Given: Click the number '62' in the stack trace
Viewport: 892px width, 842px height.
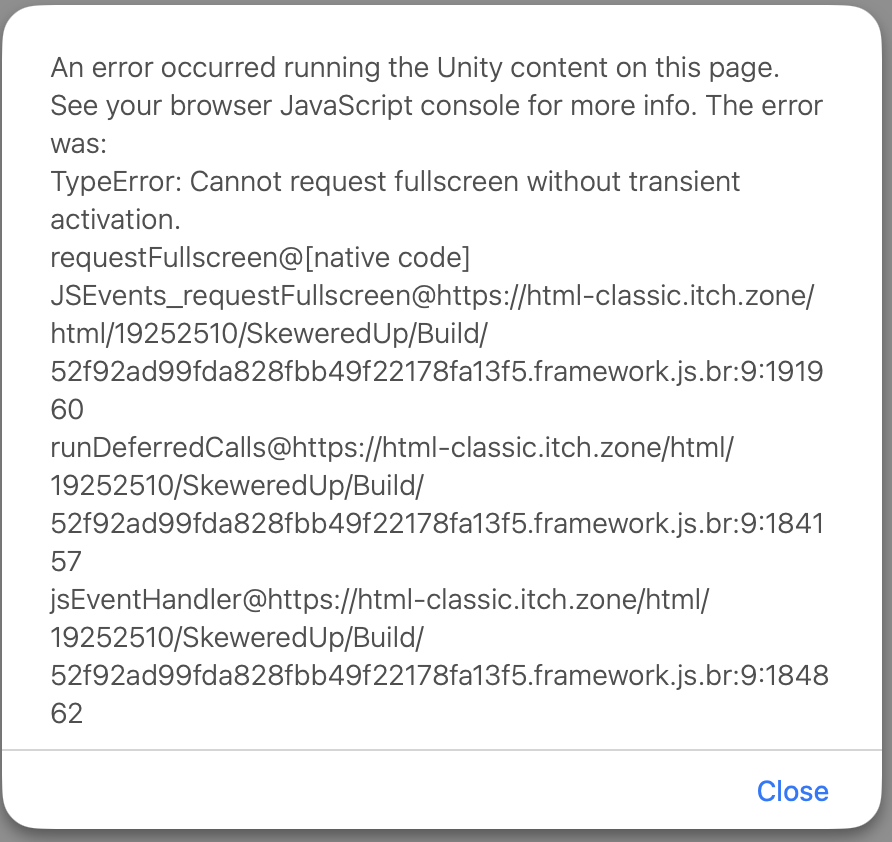Looking at the screenshot, I should 67,714.
